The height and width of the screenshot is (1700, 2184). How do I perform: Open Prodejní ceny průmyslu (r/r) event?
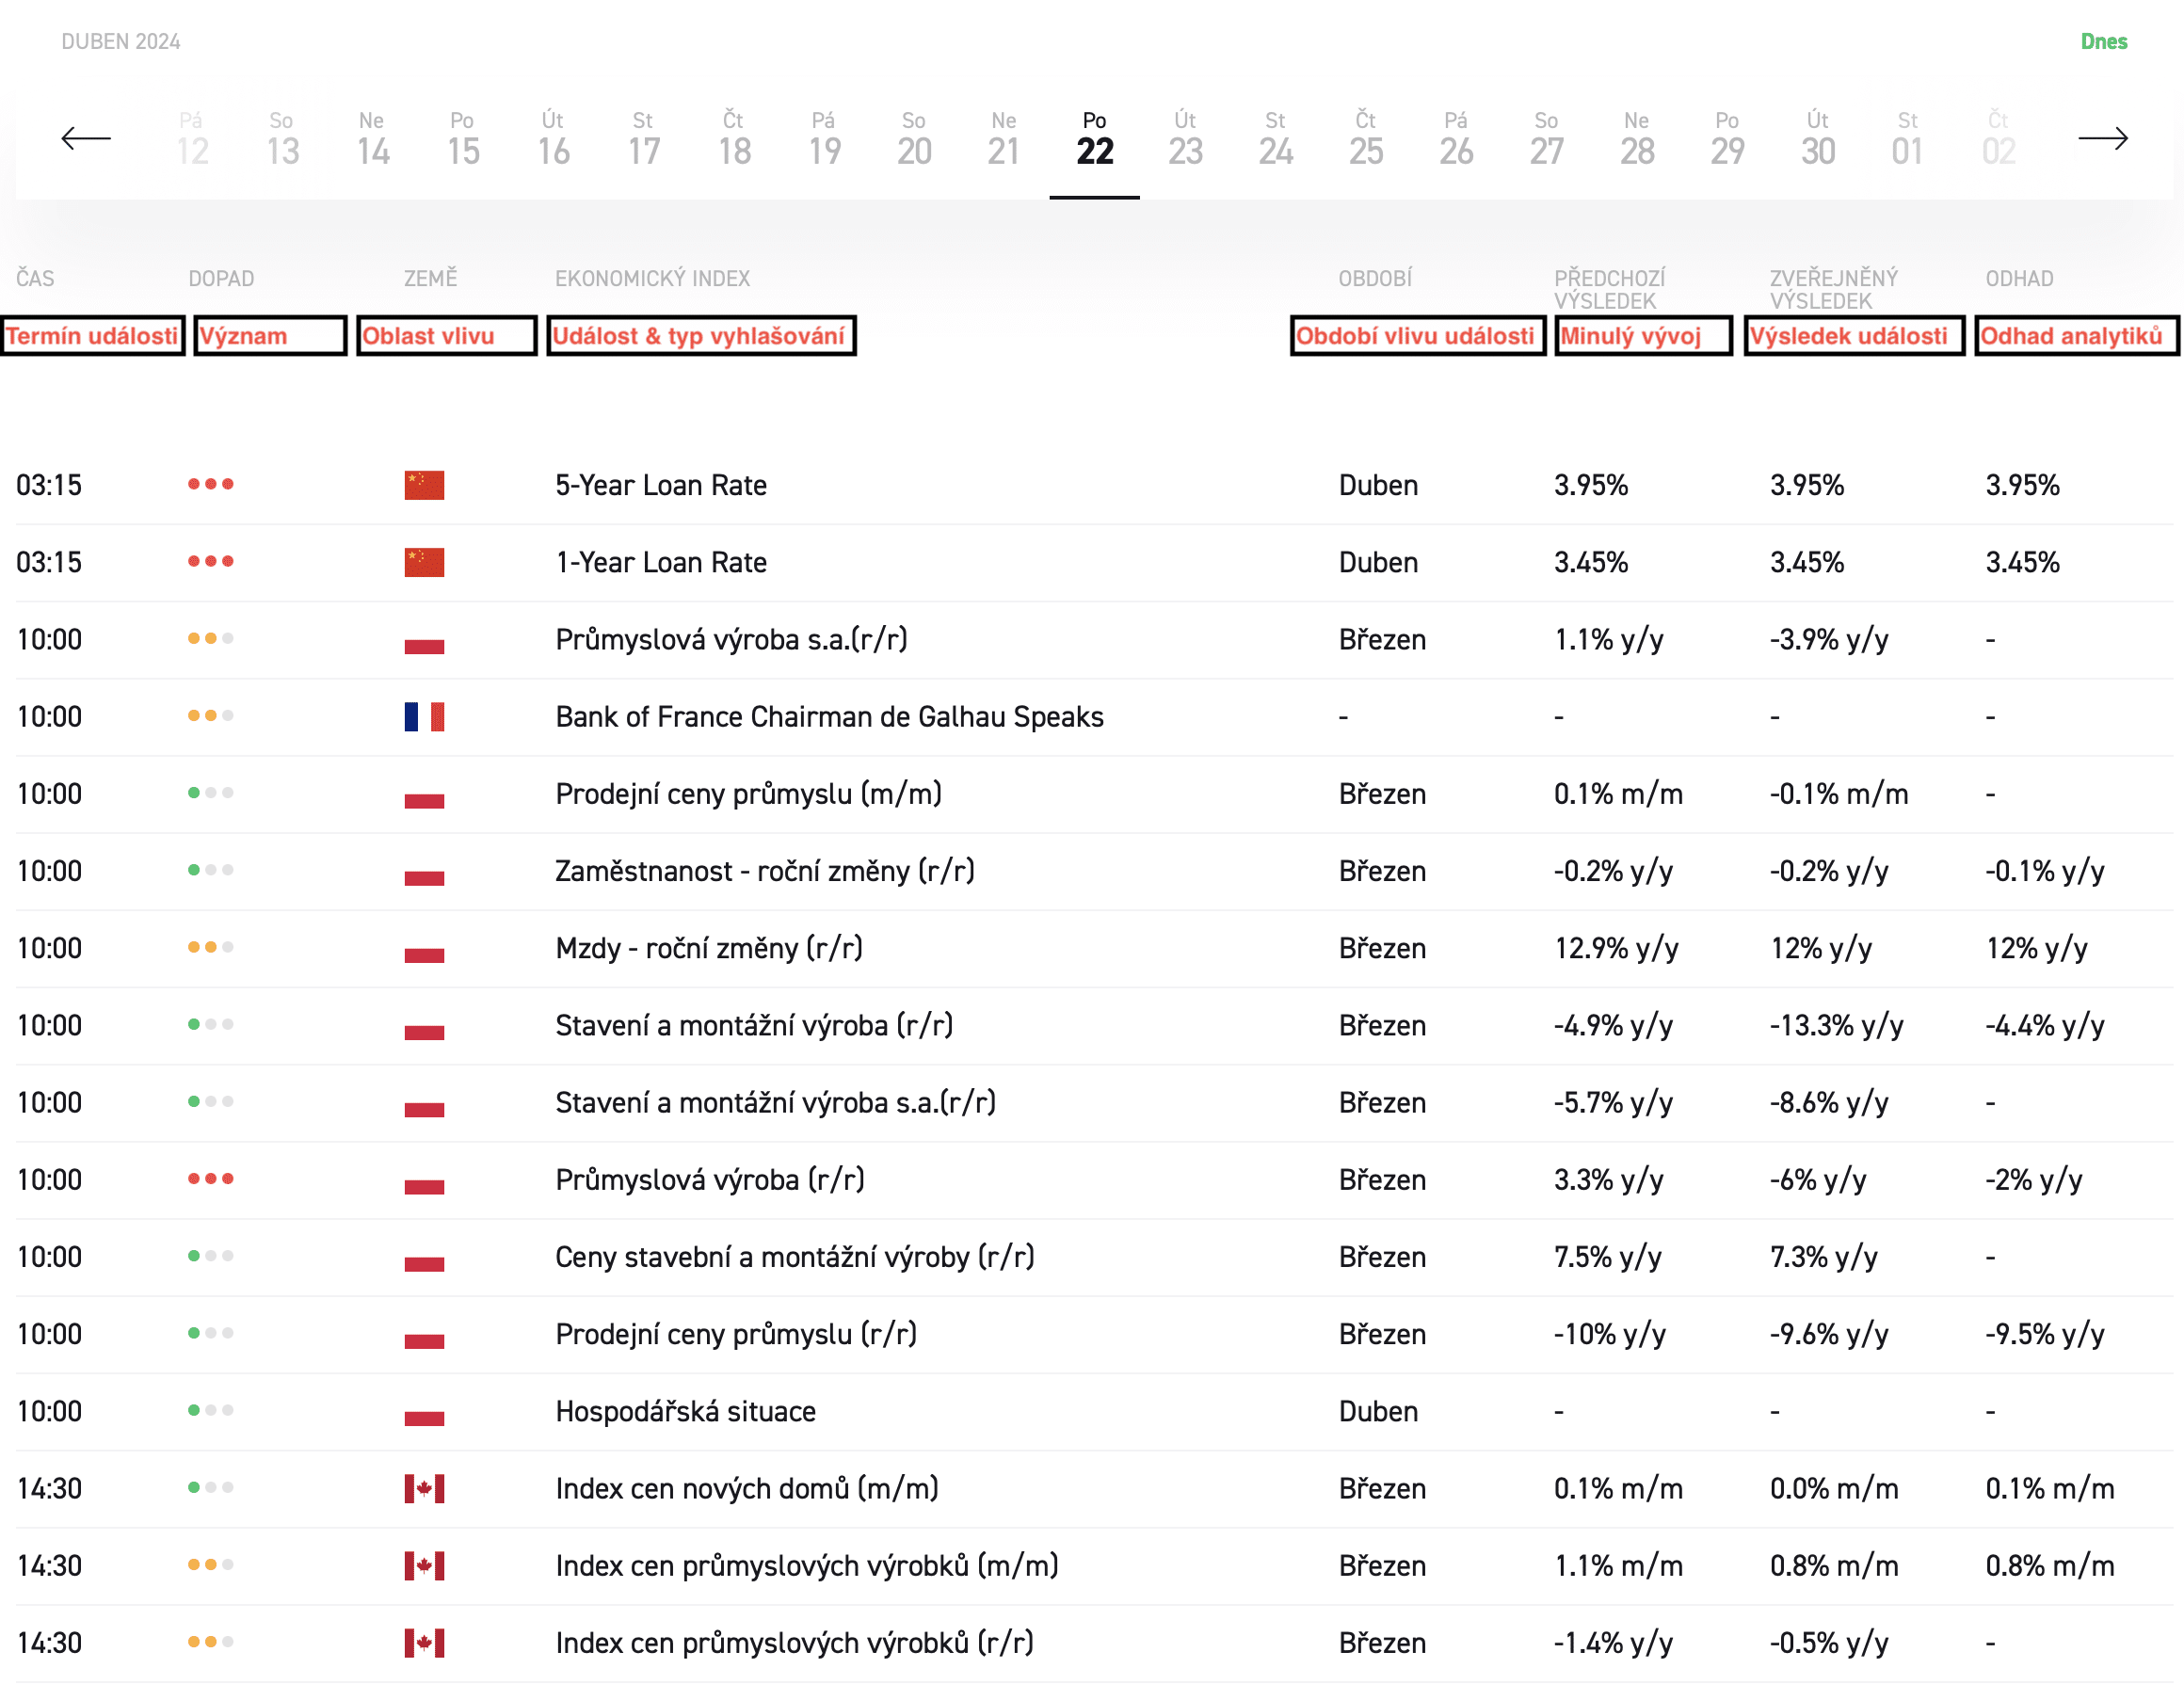pos(736,1334)
